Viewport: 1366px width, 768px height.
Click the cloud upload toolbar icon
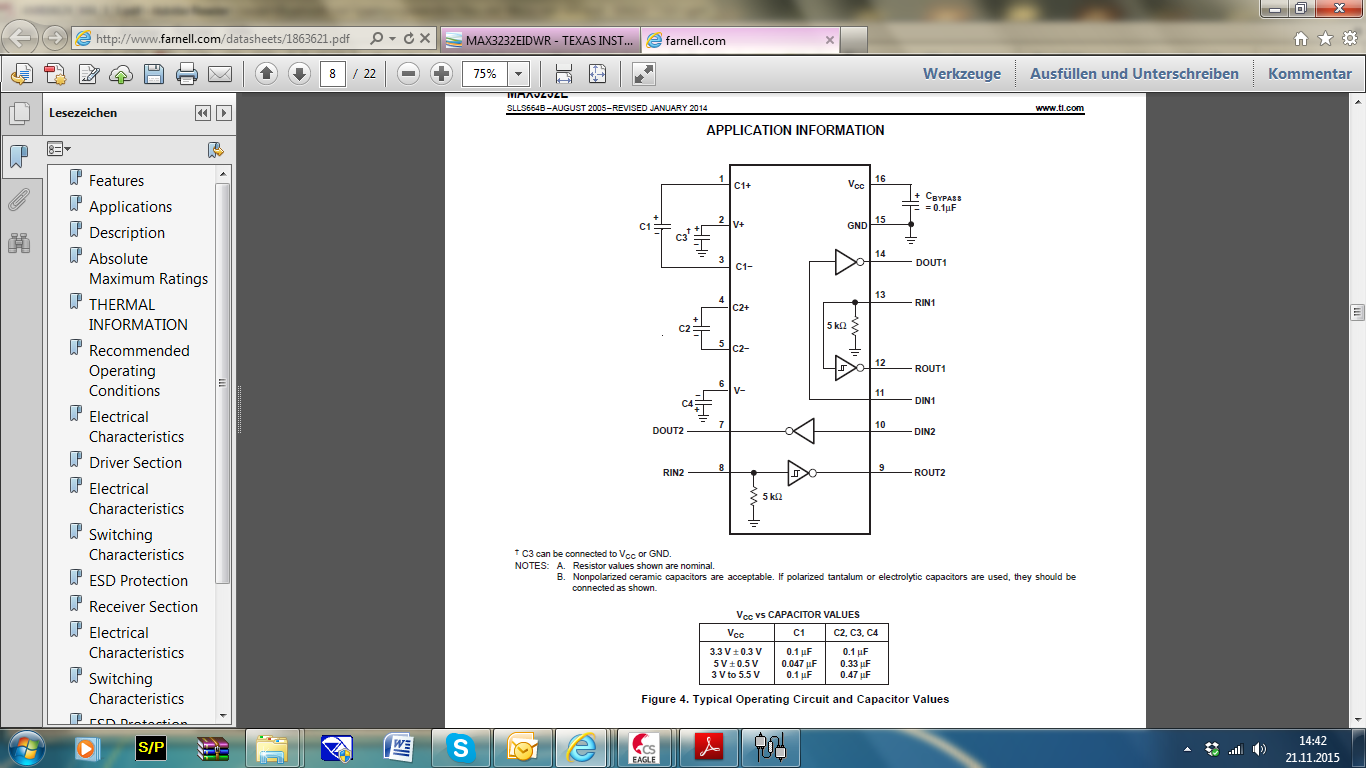[121, 74]
